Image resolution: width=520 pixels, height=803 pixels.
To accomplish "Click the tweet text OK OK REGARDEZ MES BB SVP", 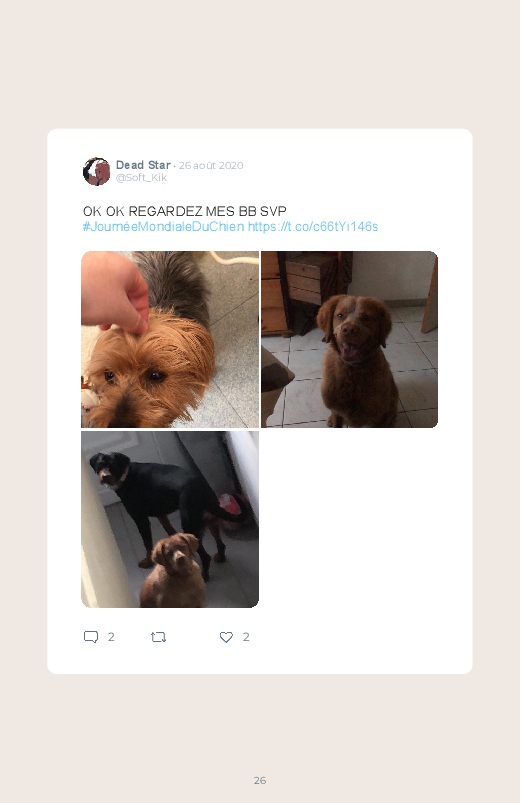I will click(184, 211).
